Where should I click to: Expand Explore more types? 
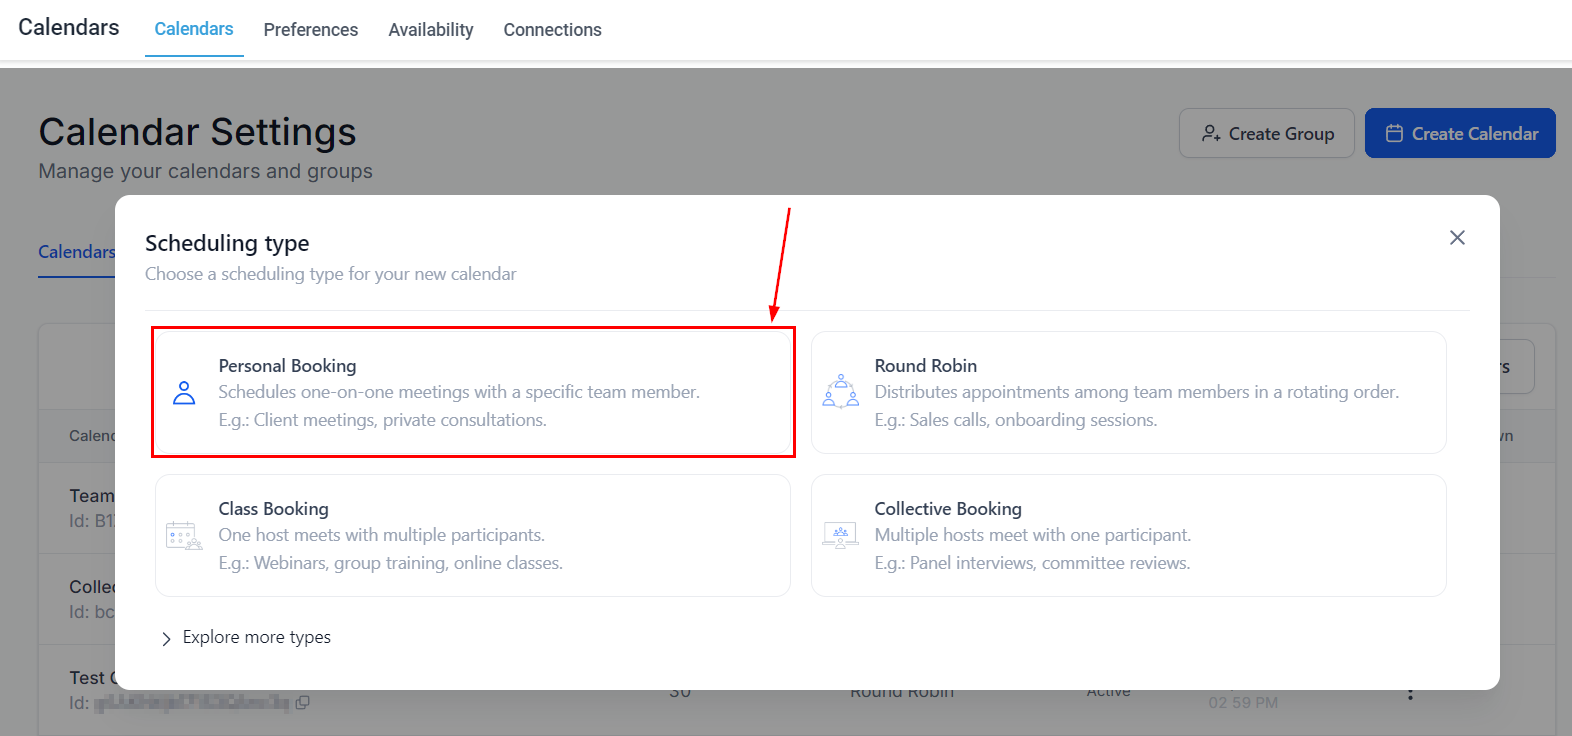256,638
